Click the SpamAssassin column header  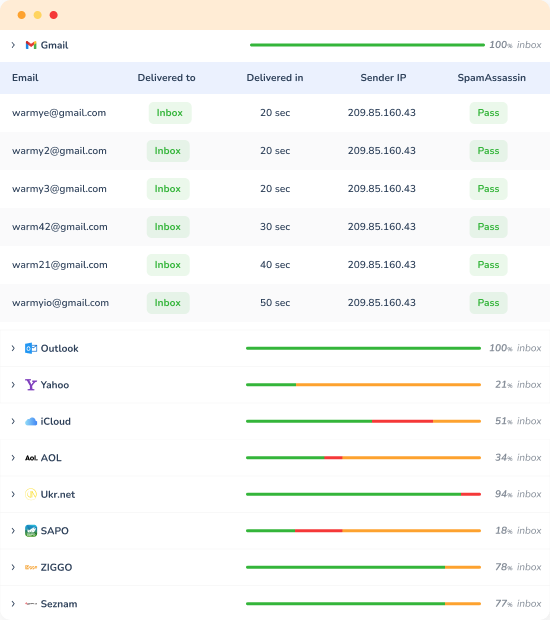(x=491, y=78)
